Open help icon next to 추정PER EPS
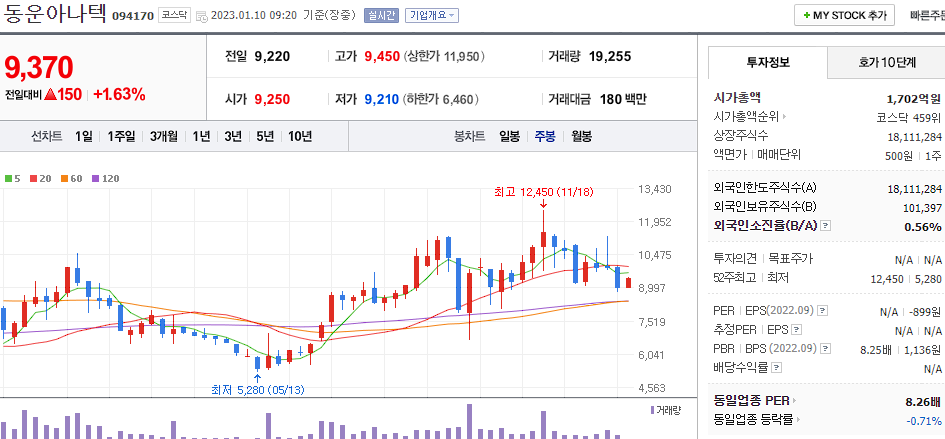The height and width of the screenshot is (439, 945). coord(797,330)
